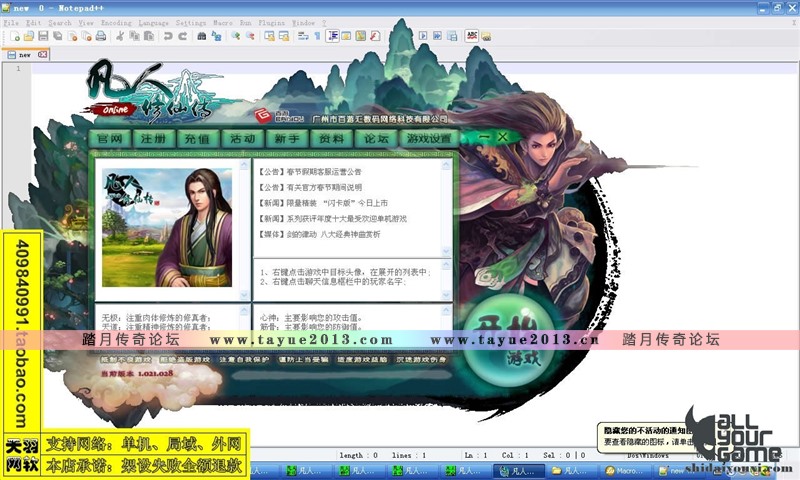Close the 'new' document tab
This screenshot has width=800, height=480.
[42, 55]
